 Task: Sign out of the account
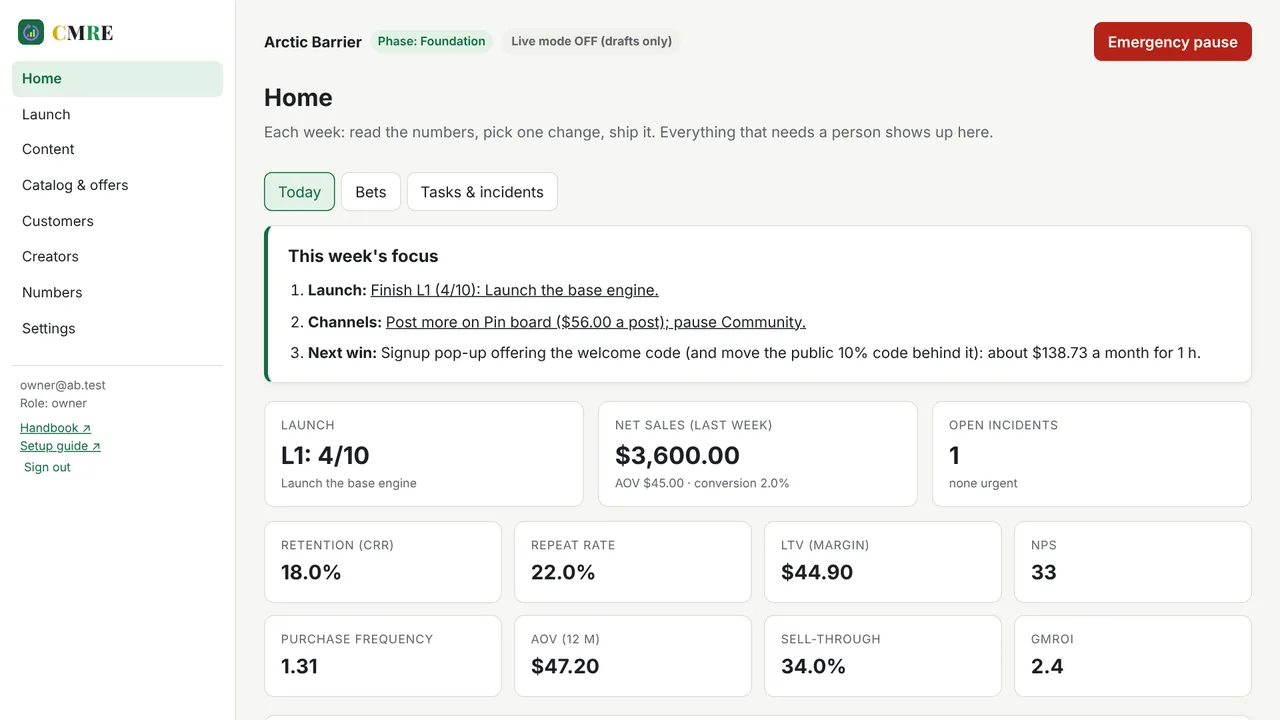tap(47, 467)
